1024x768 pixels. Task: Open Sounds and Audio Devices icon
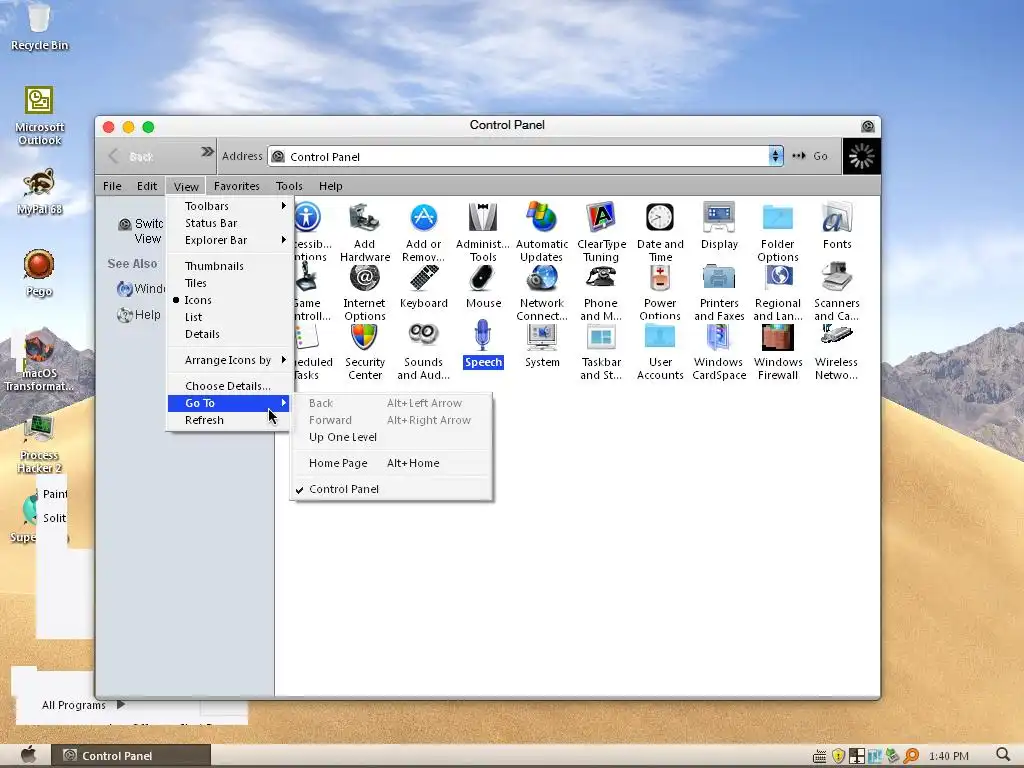(423, 351)
